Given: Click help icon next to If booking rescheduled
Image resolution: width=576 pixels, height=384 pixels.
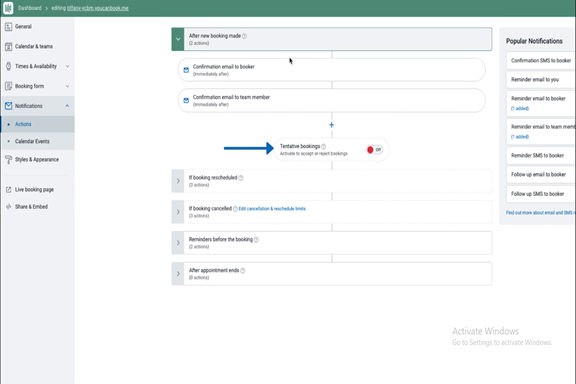Looking at the screenshot, I should (x=241, y=178).
